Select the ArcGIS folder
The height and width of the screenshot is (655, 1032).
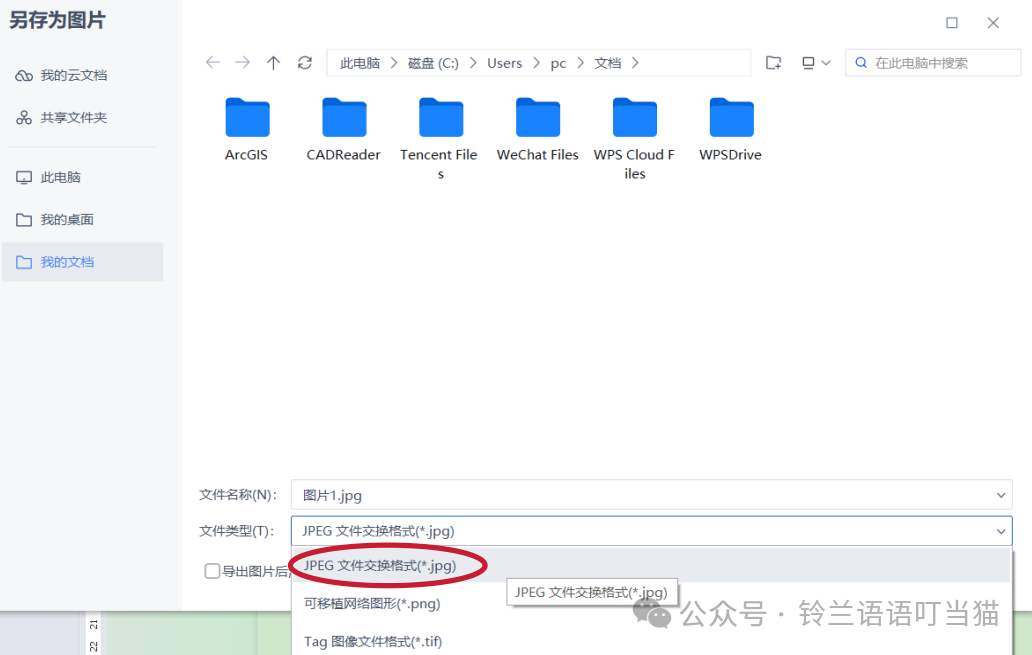247,130
